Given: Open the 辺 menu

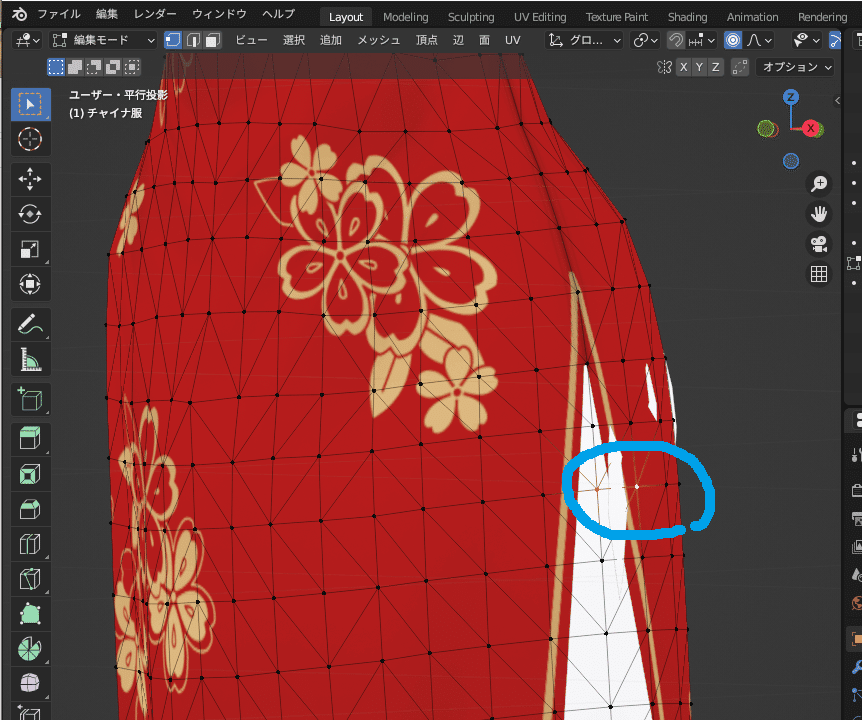Looking at the screenshot, I should (x=458, y=40).
